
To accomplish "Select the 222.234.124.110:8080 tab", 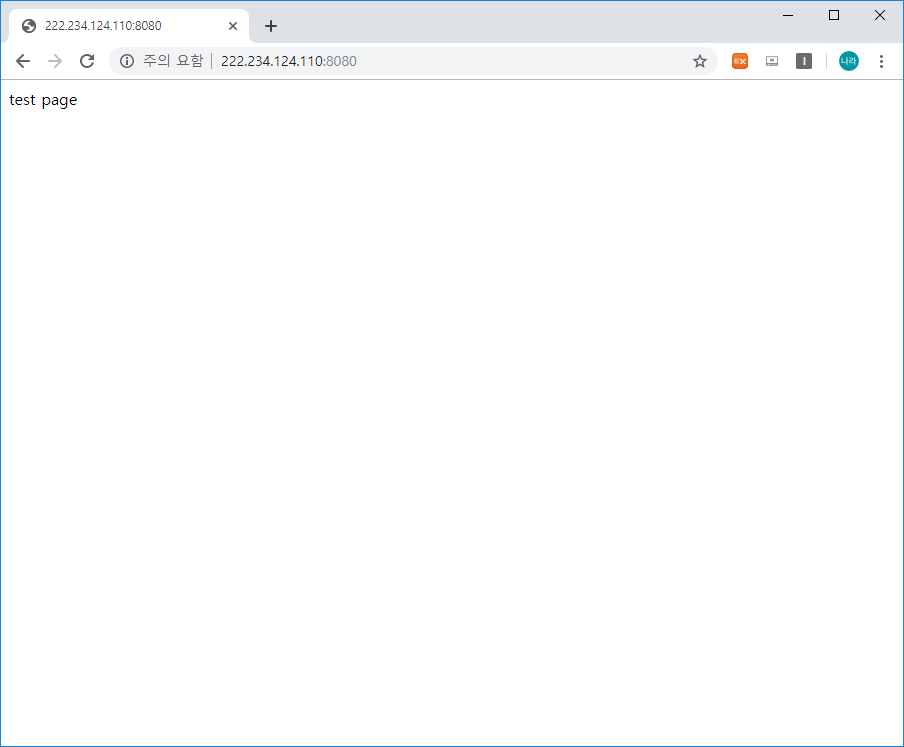I will [x=129, y=26].
